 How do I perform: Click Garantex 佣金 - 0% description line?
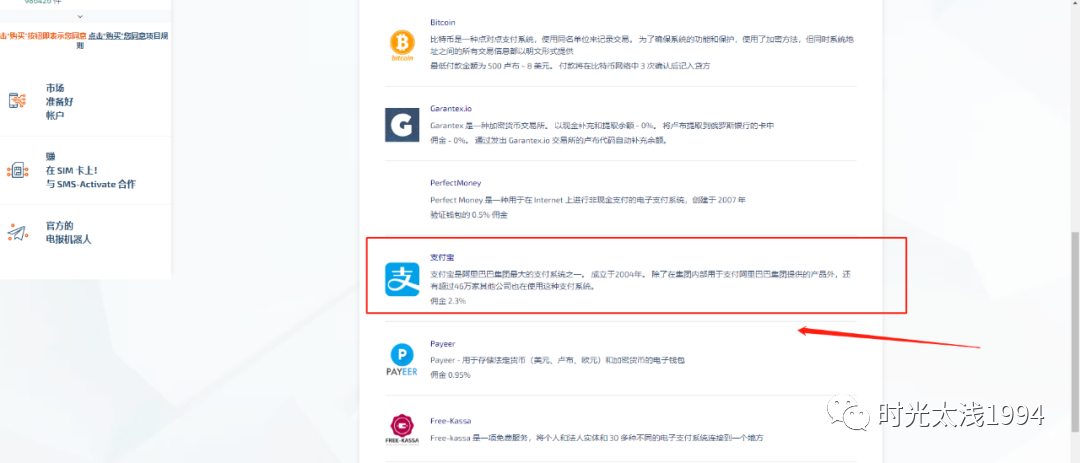(549, 140)
